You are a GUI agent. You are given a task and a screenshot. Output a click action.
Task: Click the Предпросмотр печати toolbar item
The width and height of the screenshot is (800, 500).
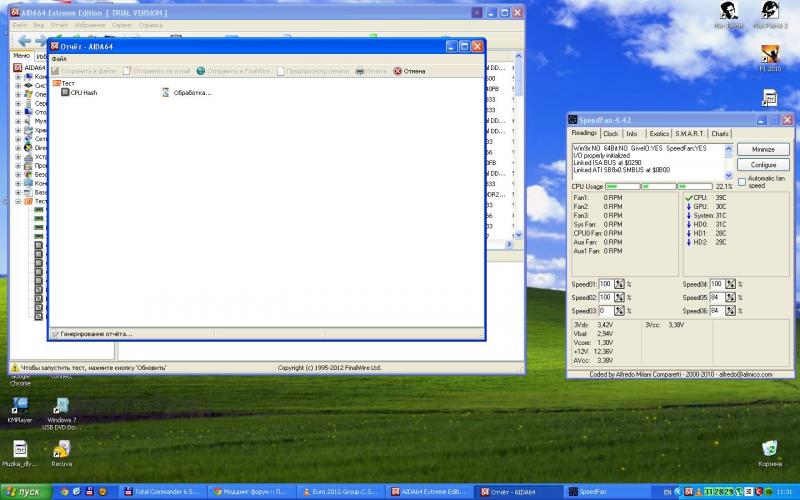click(313, 71)
